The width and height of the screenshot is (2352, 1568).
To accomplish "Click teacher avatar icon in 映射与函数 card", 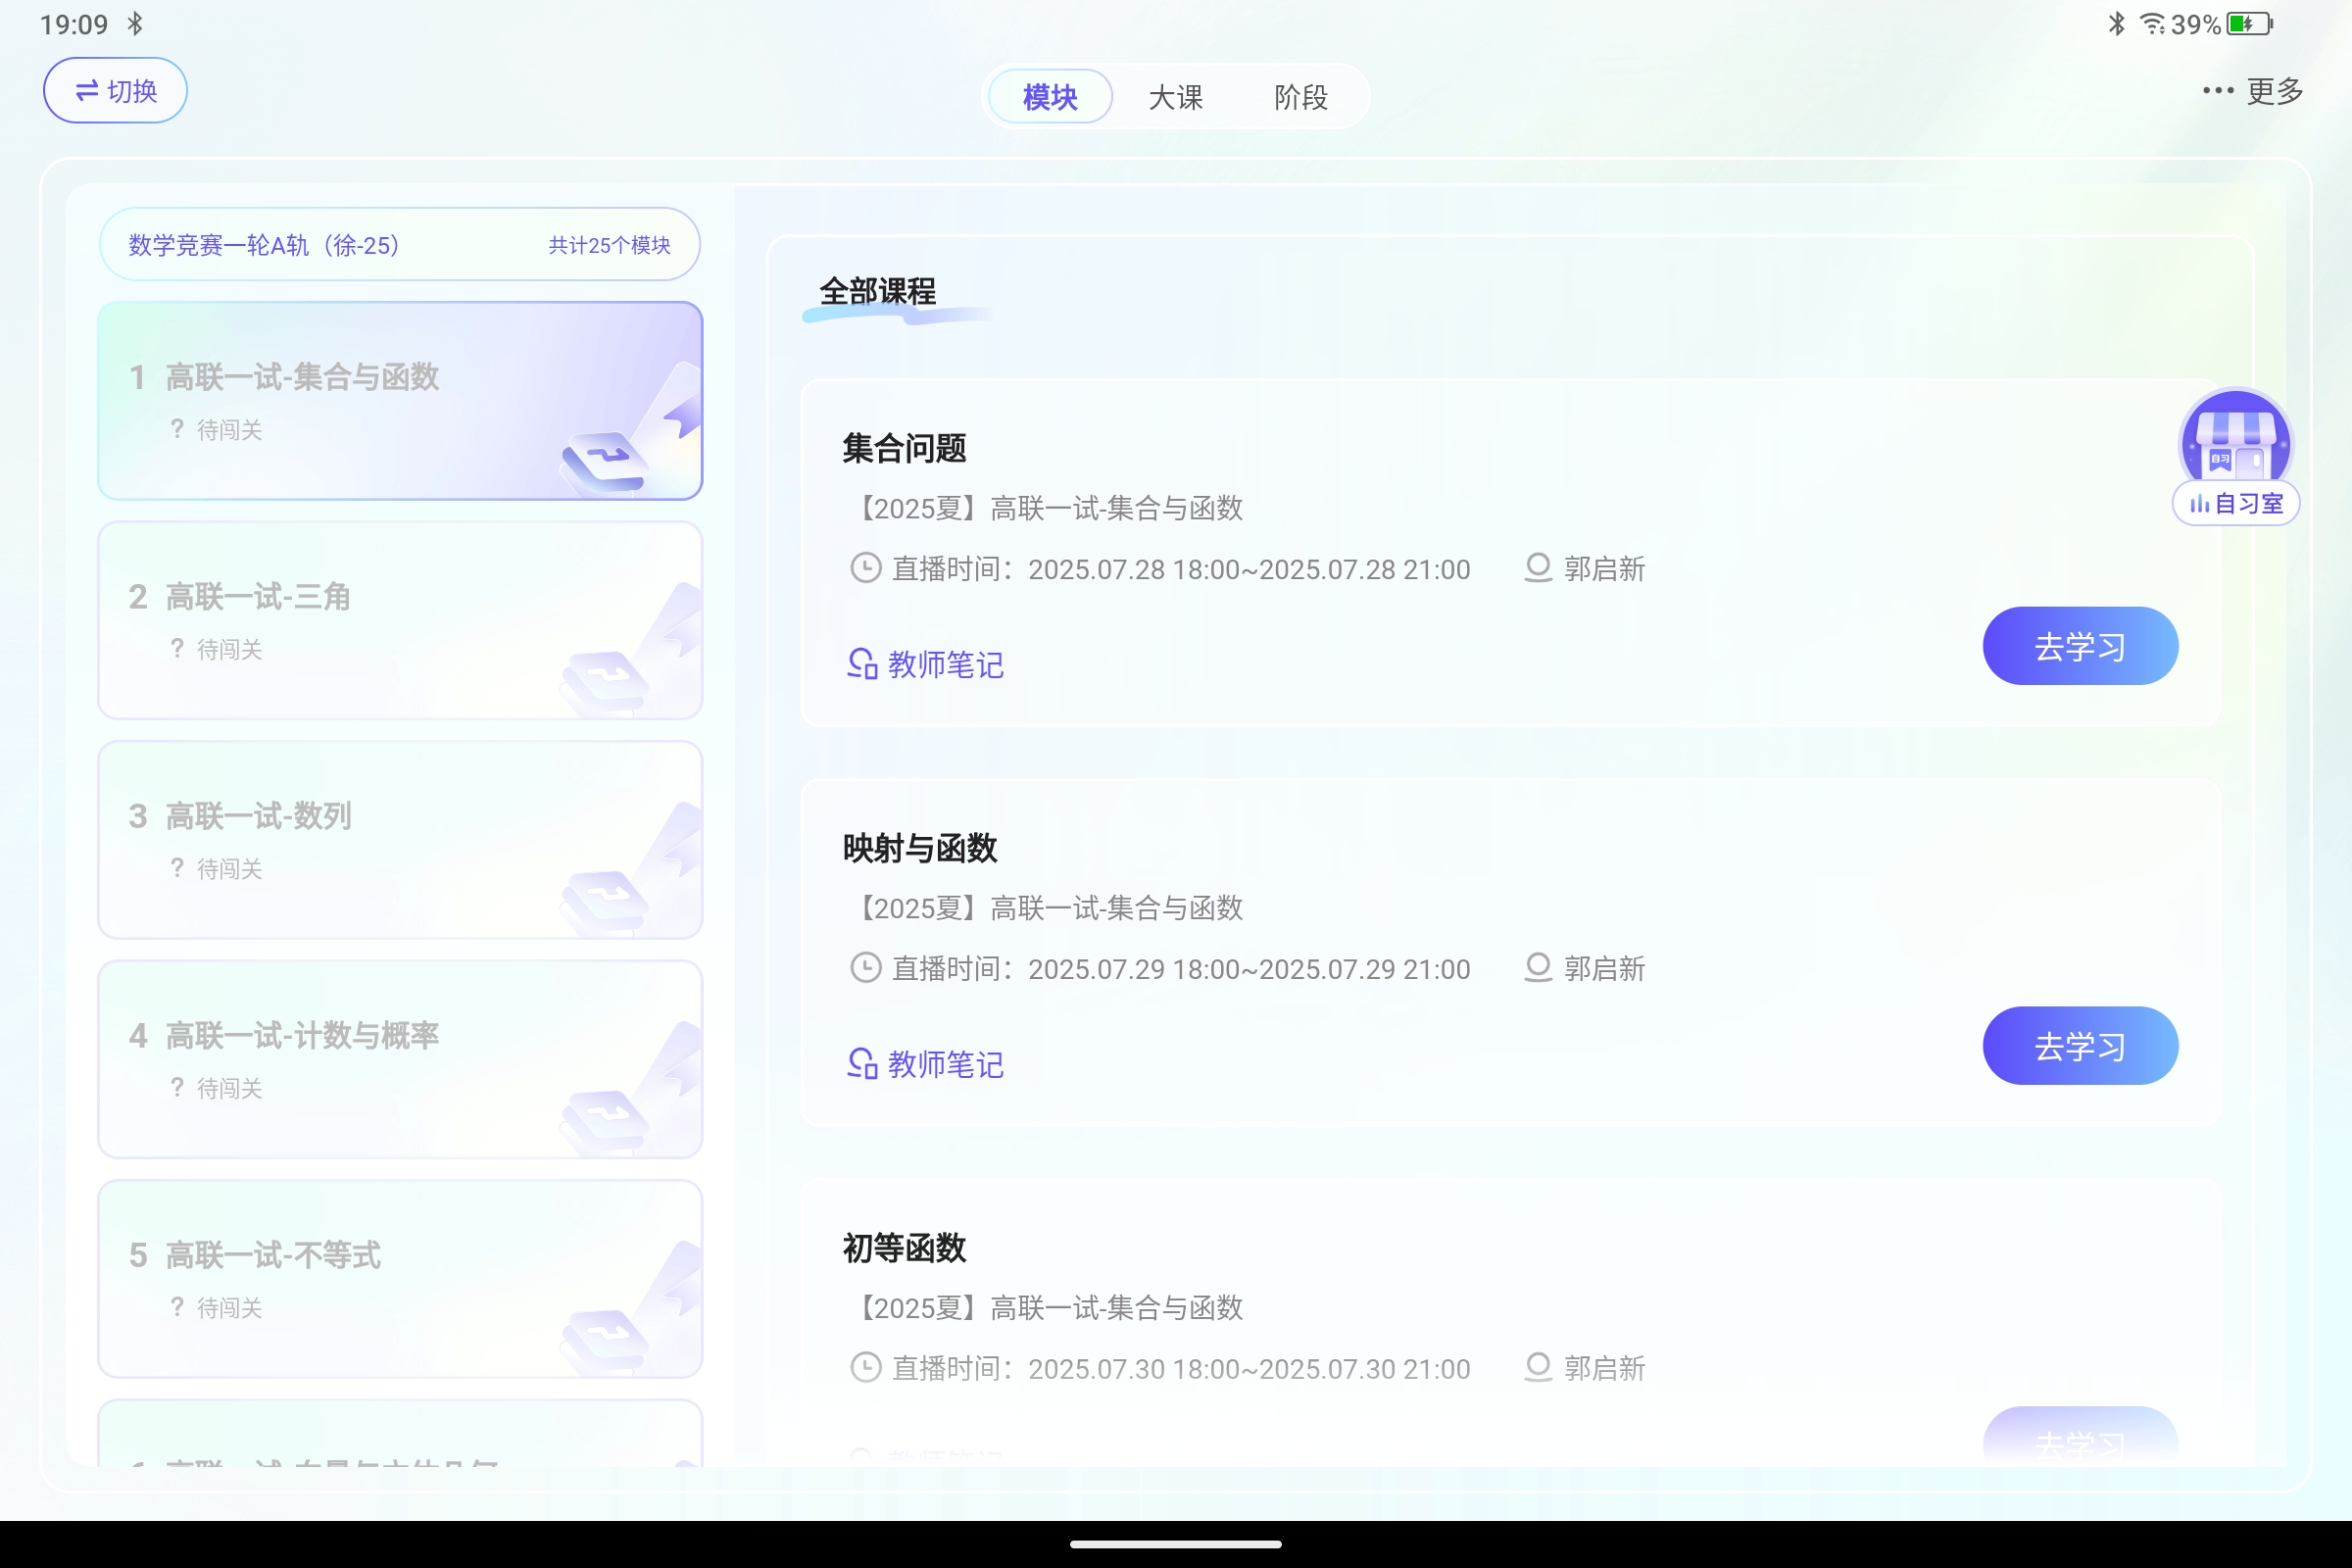I will click(1538, 968).
